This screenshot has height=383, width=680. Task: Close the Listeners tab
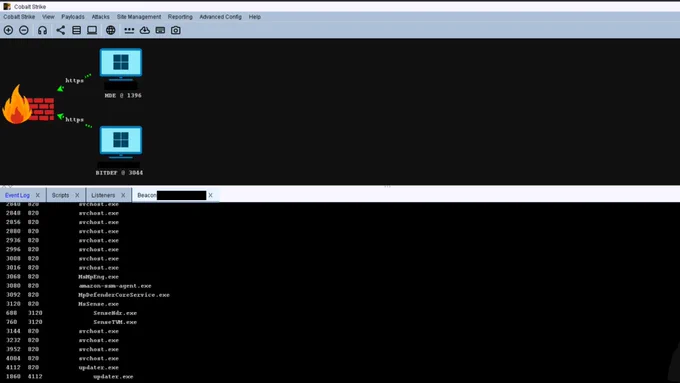point(123,195)
